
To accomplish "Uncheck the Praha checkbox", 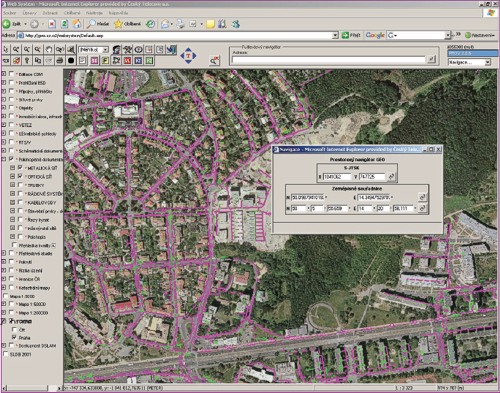I will click(x=14, y=337).
